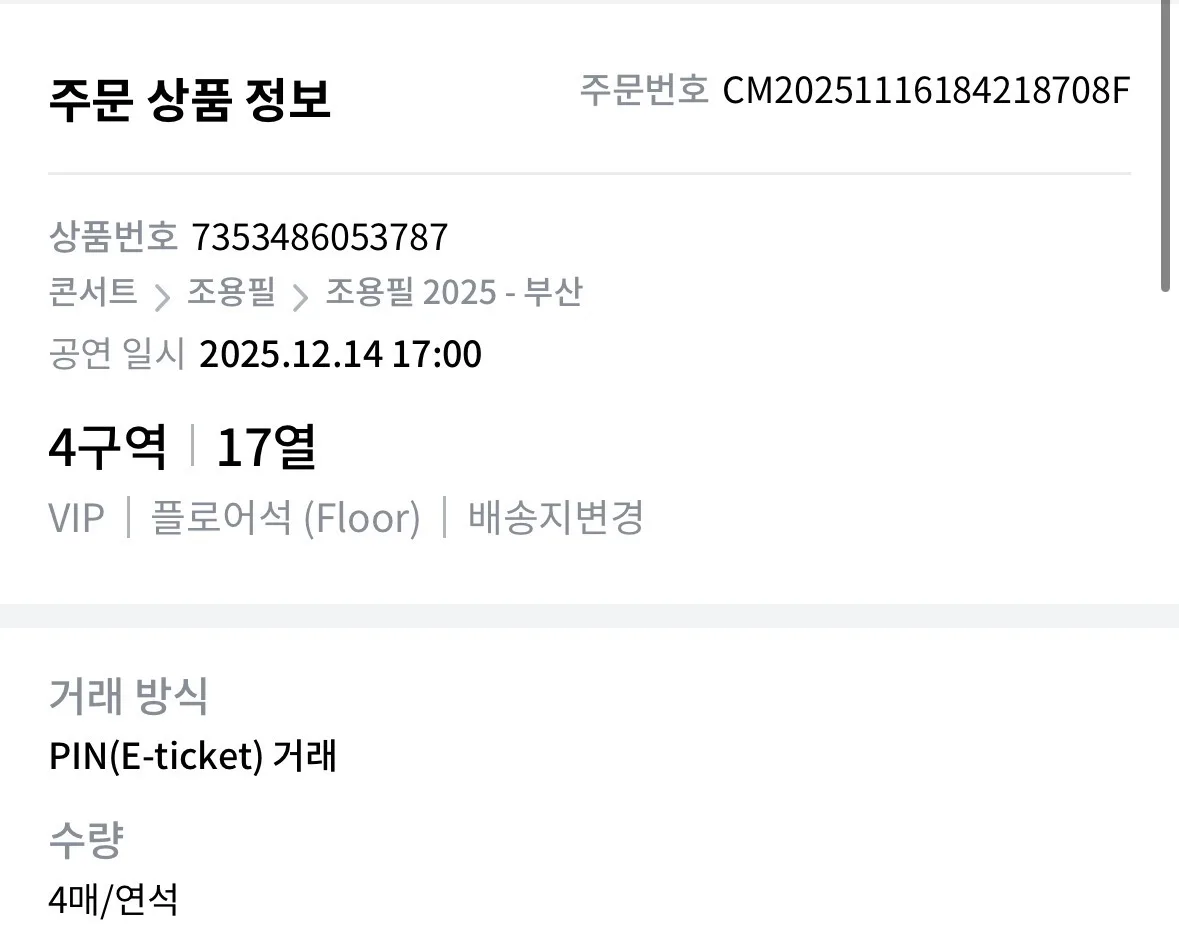Click the performance date 2025.12.14 17:00
Image resolution: width=1179 pixels, height=936 pixels.
tap(340, 354)
